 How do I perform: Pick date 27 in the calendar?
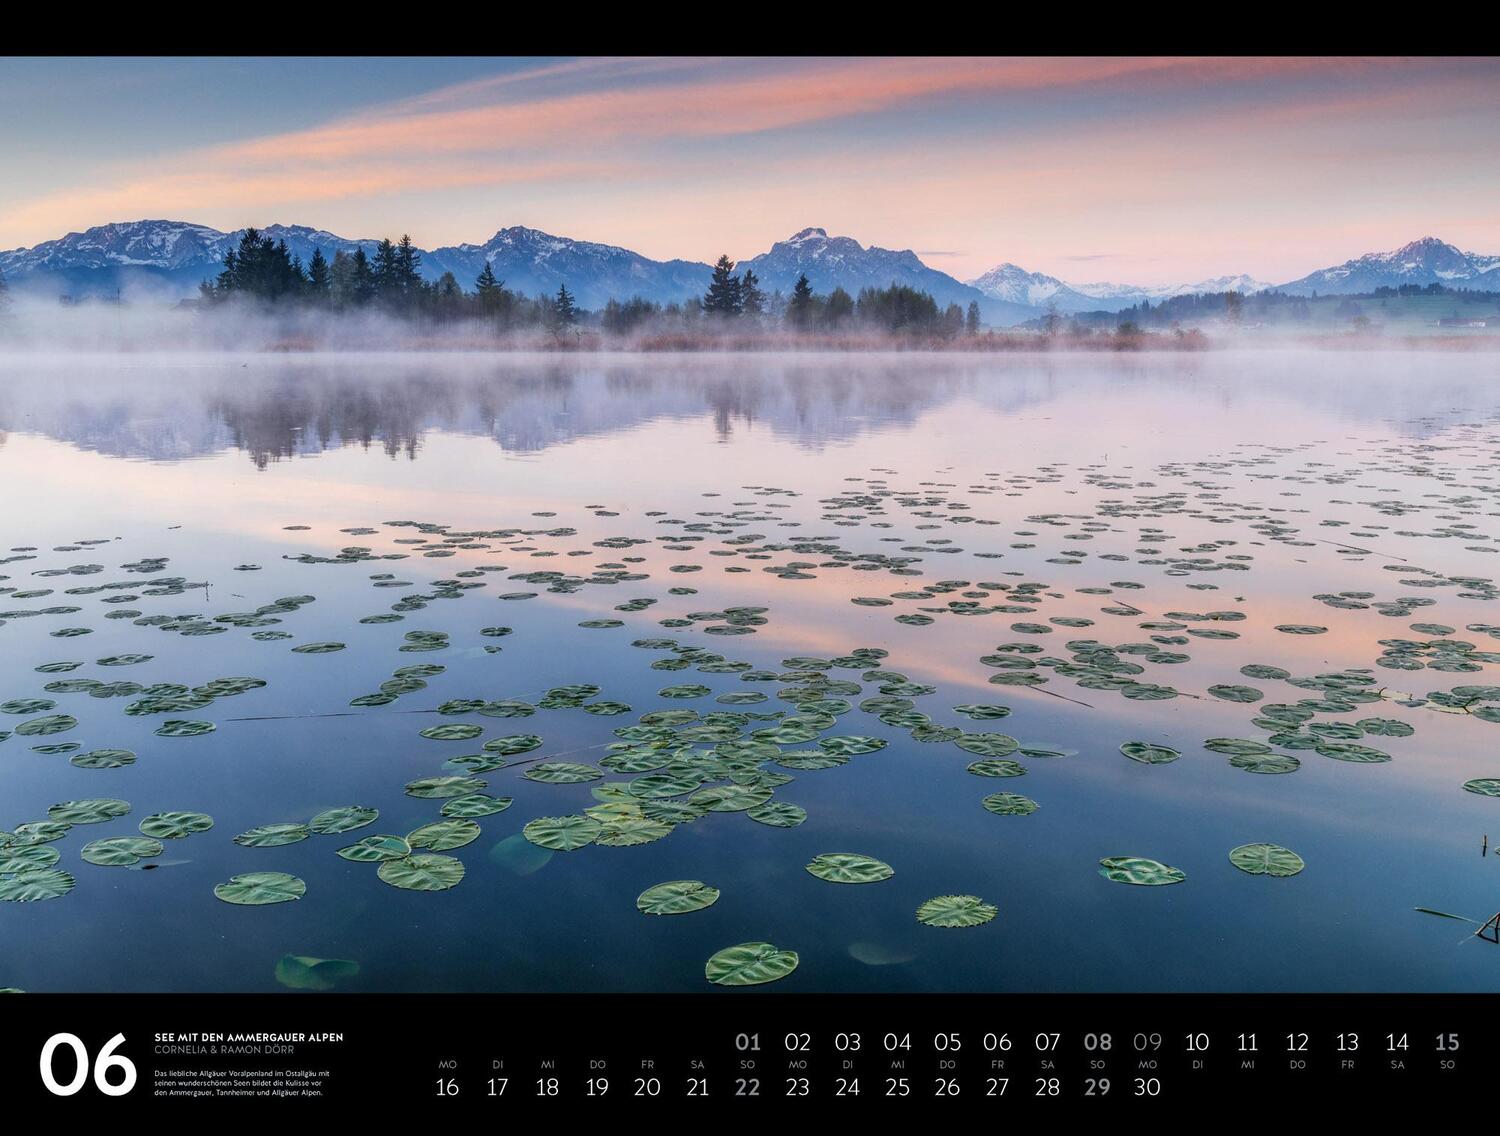tap(997, 1087)
